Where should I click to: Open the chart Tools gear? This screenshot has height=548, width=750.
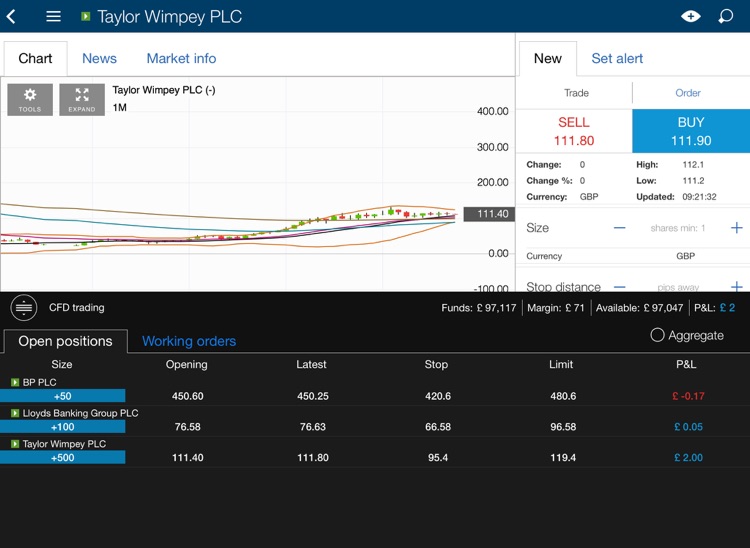30,99
